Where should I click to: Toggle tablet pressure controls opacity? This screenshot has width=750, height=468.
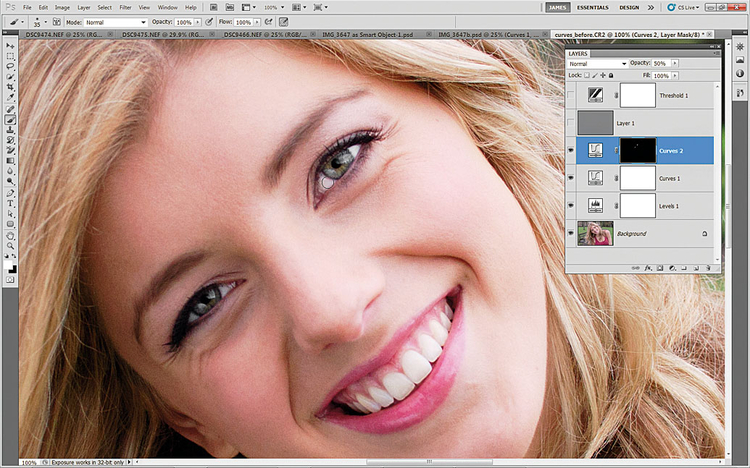[209, 22]
